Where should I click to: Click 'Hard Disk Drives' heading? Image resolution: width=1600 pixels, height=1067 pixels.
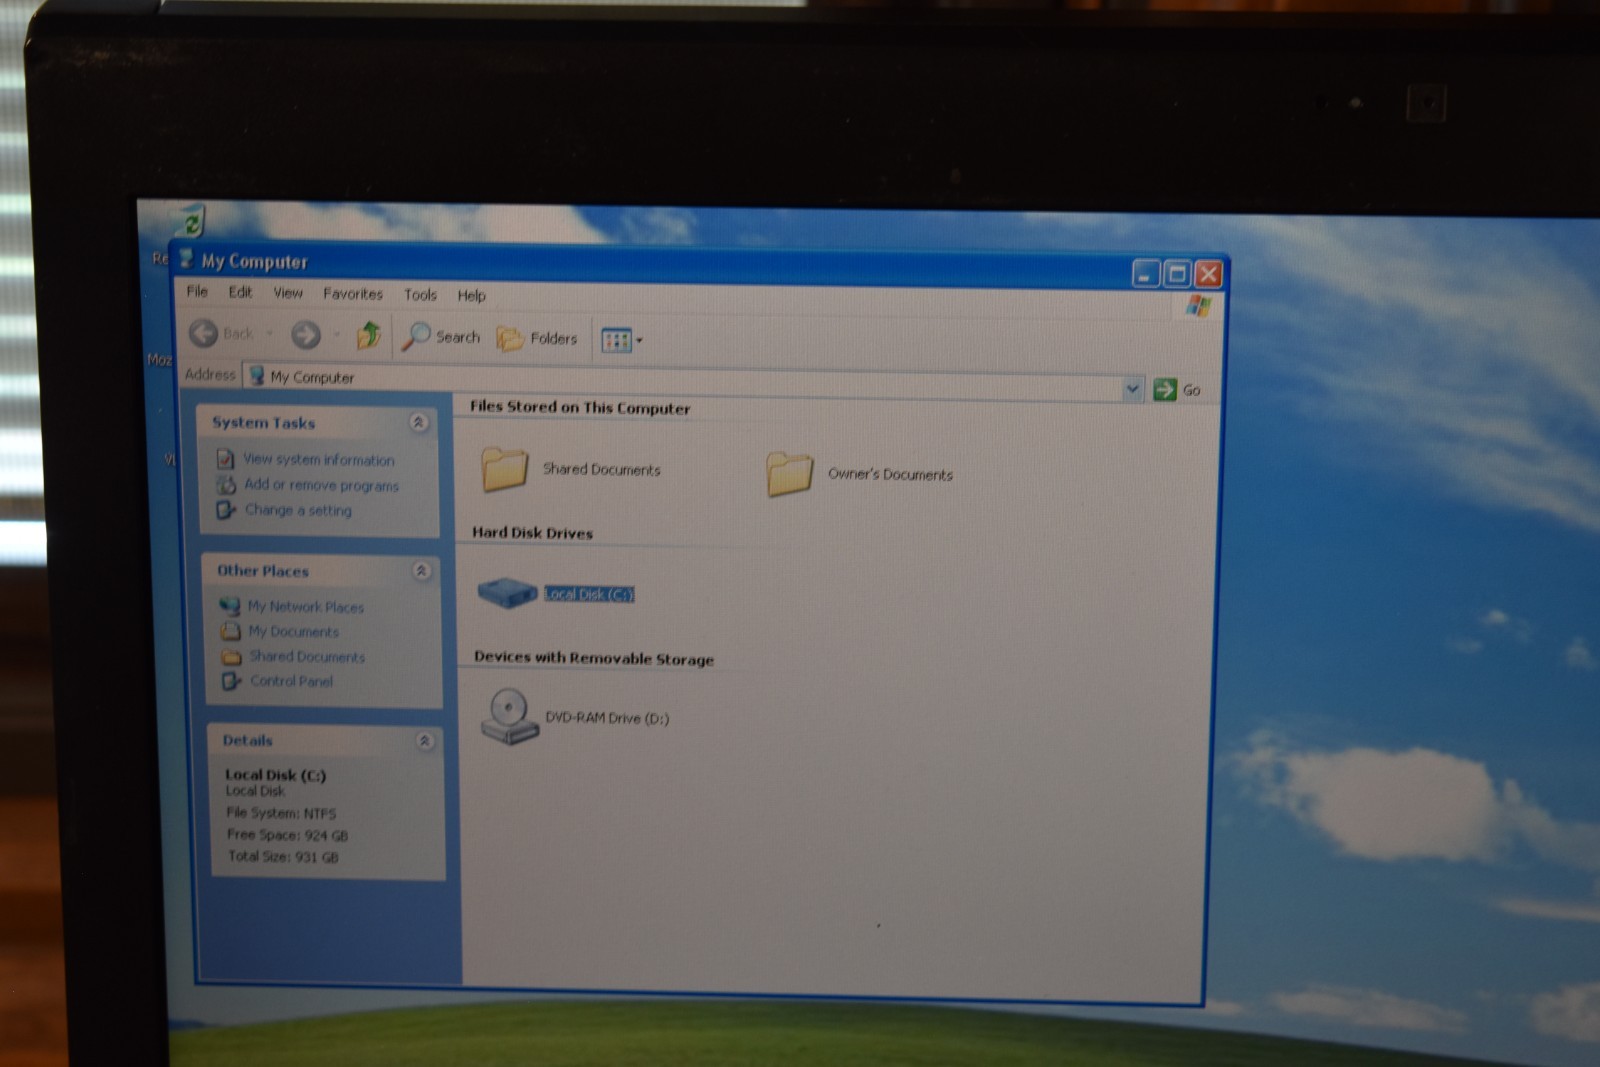(532, 533)
